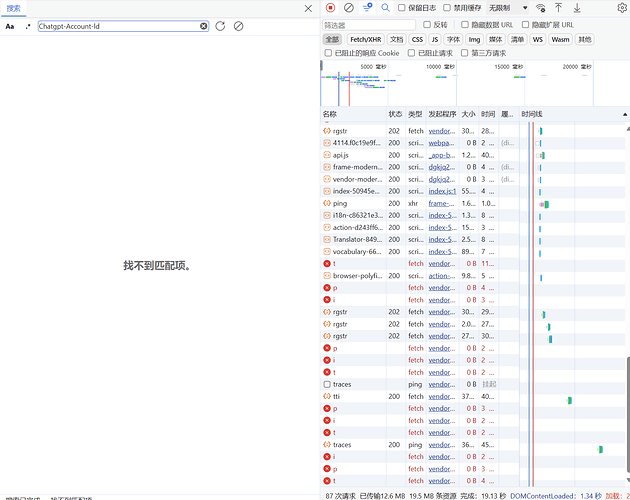Viewport: 630px width, 500px height.
Task: Check 已阻止请求 checkbox
Action: click(411, 53)
